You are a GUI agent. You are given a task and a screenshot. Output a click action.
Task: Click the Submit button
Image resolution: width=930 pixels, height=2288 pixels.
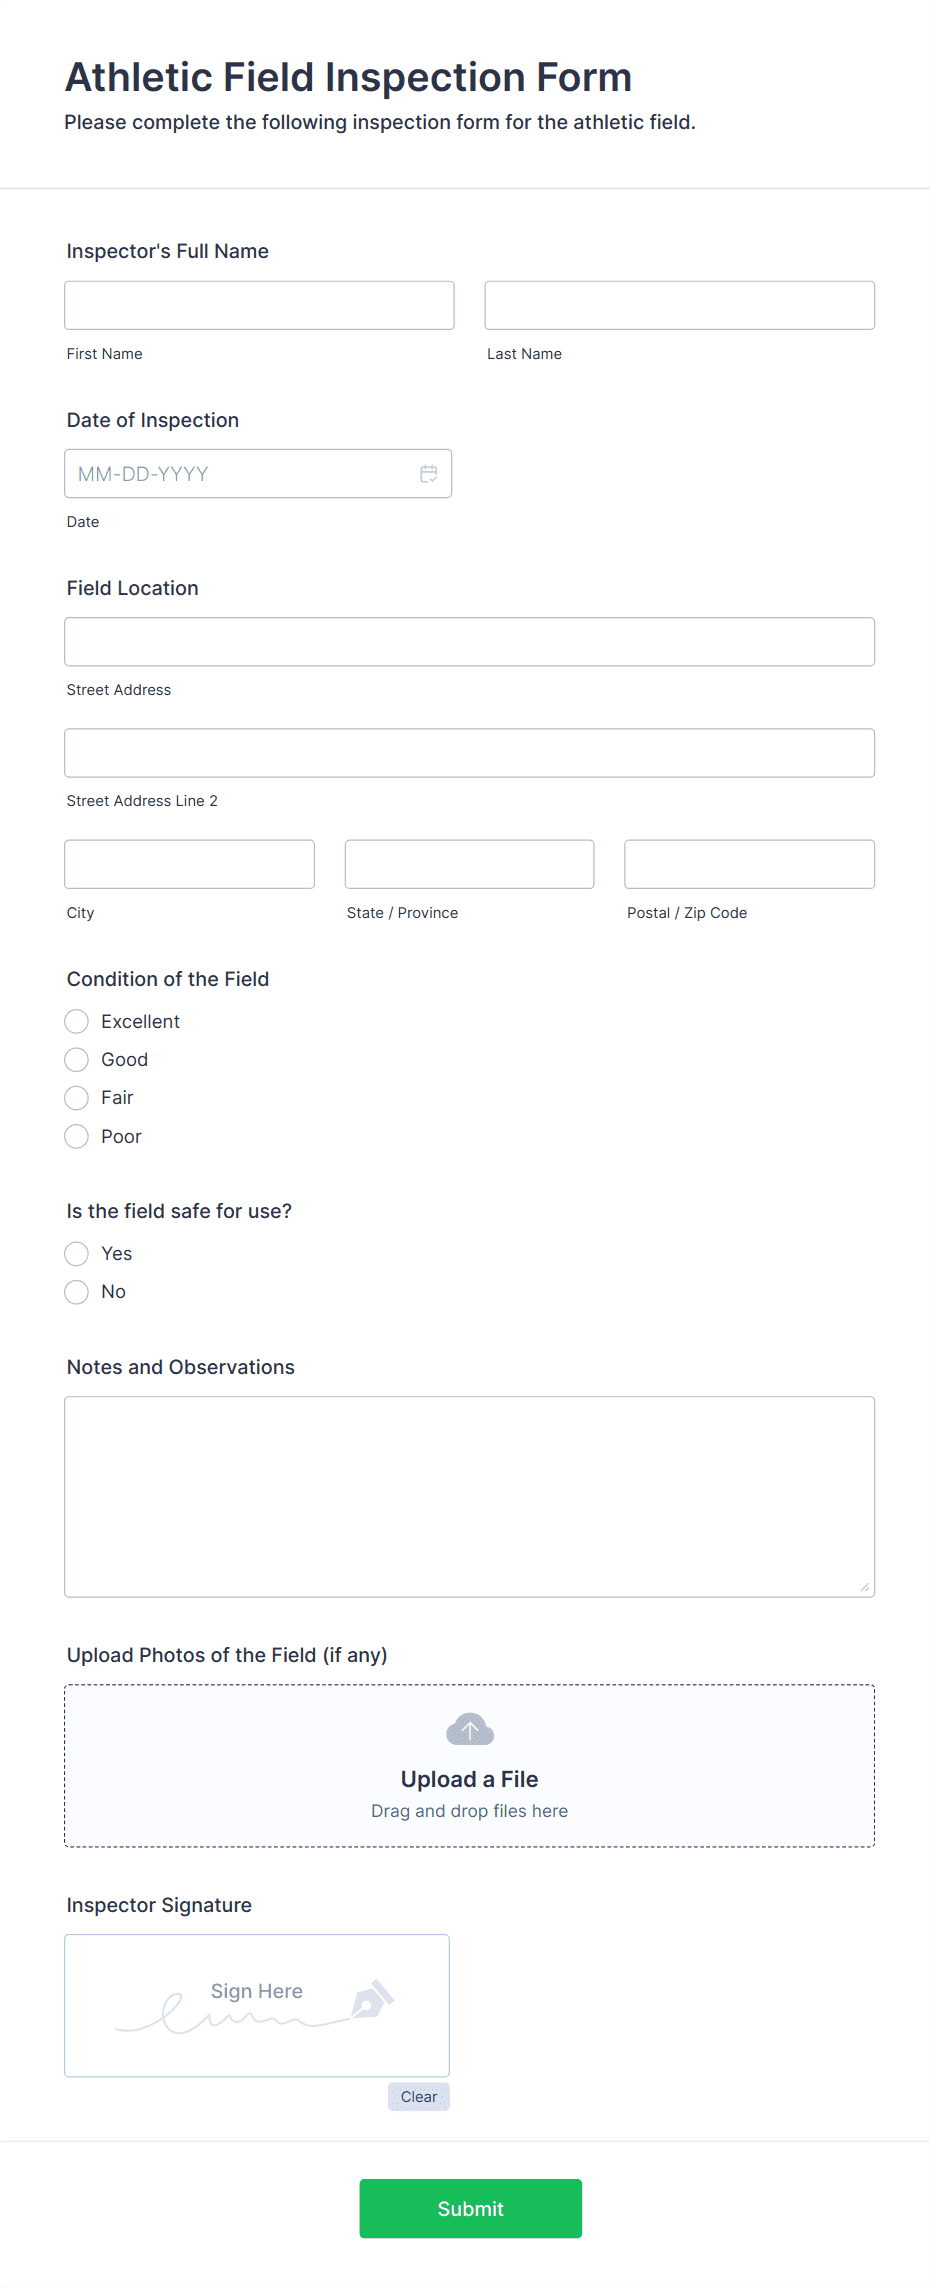click(470, 2208)
